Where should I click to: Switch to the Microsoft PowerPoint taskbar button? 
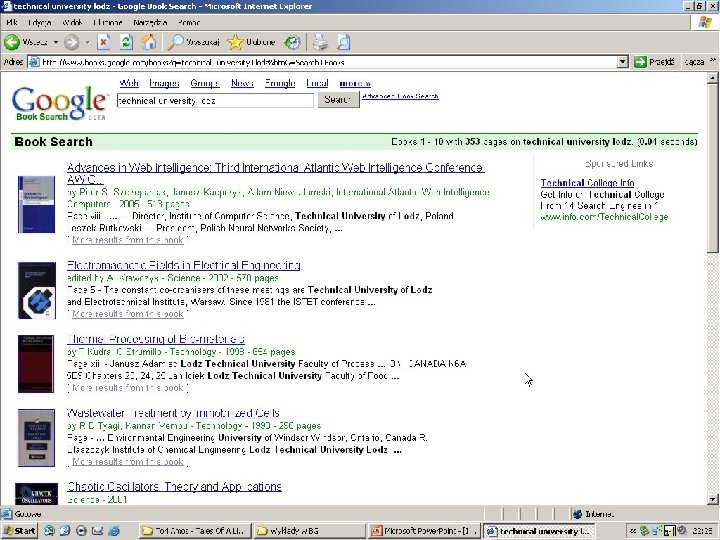click(424, 531)
